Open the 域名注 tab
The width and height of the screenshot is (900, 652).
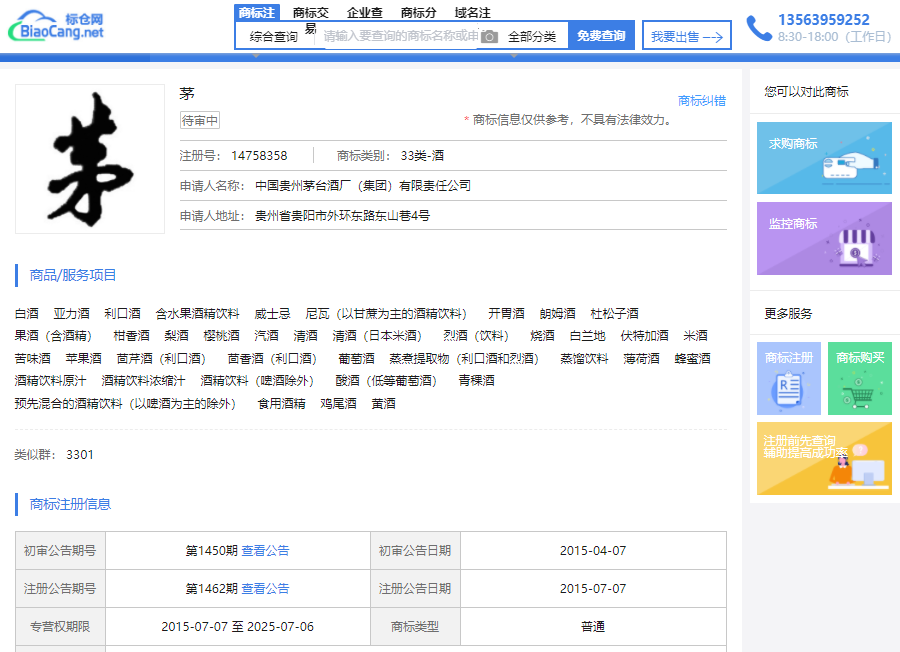(472, 13)
